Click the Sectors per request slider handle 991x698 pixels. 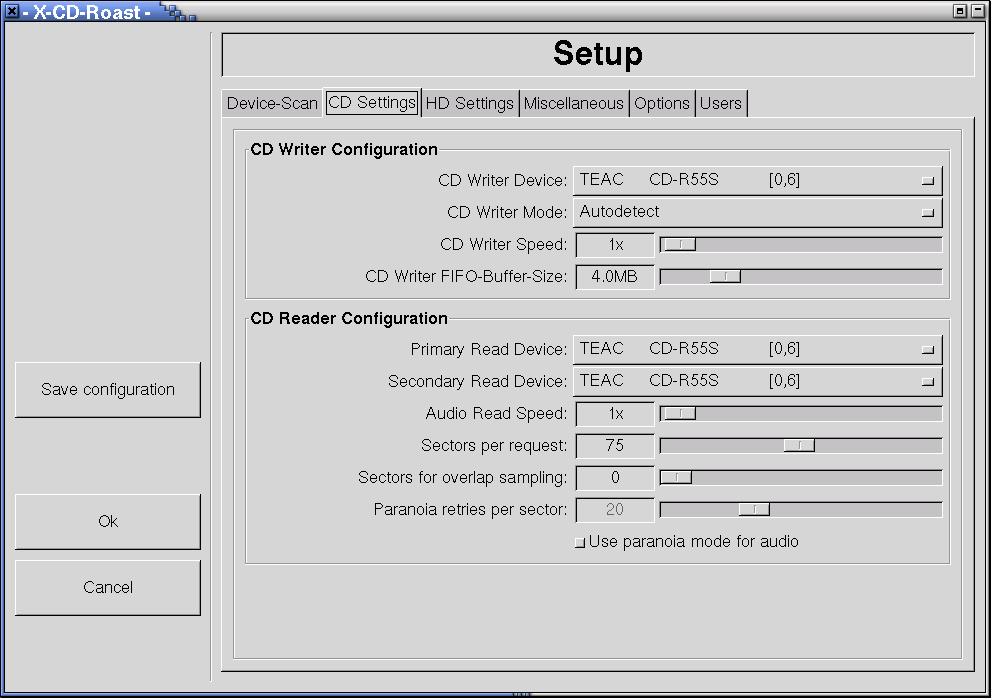click(799, 446)
